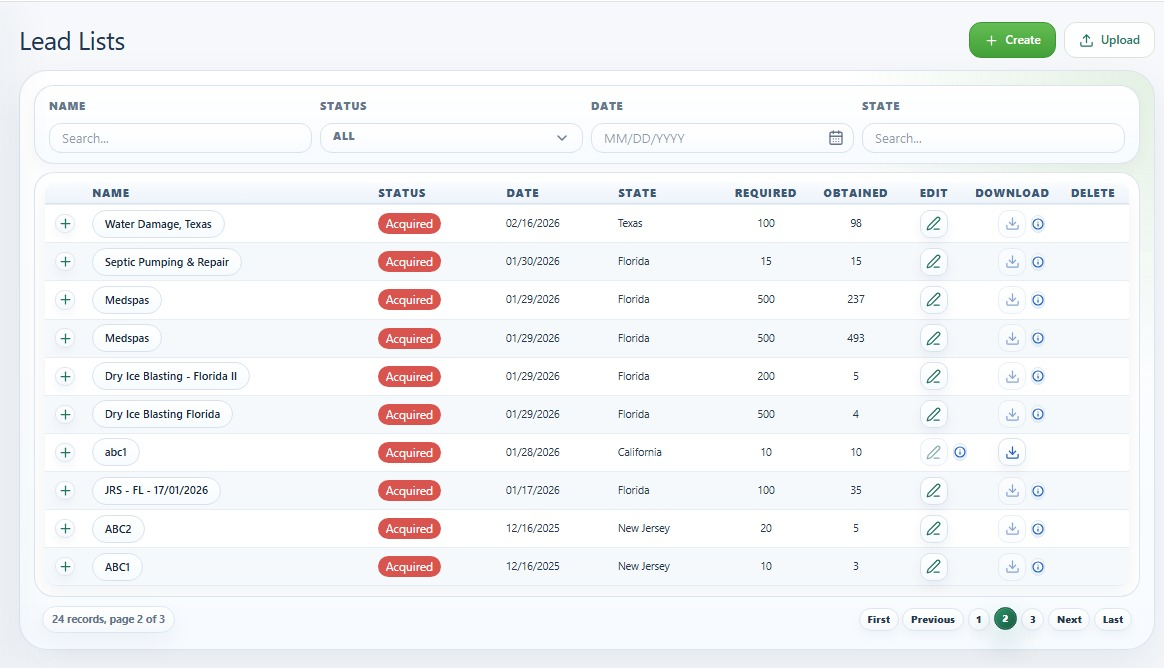The image size is (1164, 668).
Task: Edit the Water Damage, Texas list
Action: click(x=933, y=223)
